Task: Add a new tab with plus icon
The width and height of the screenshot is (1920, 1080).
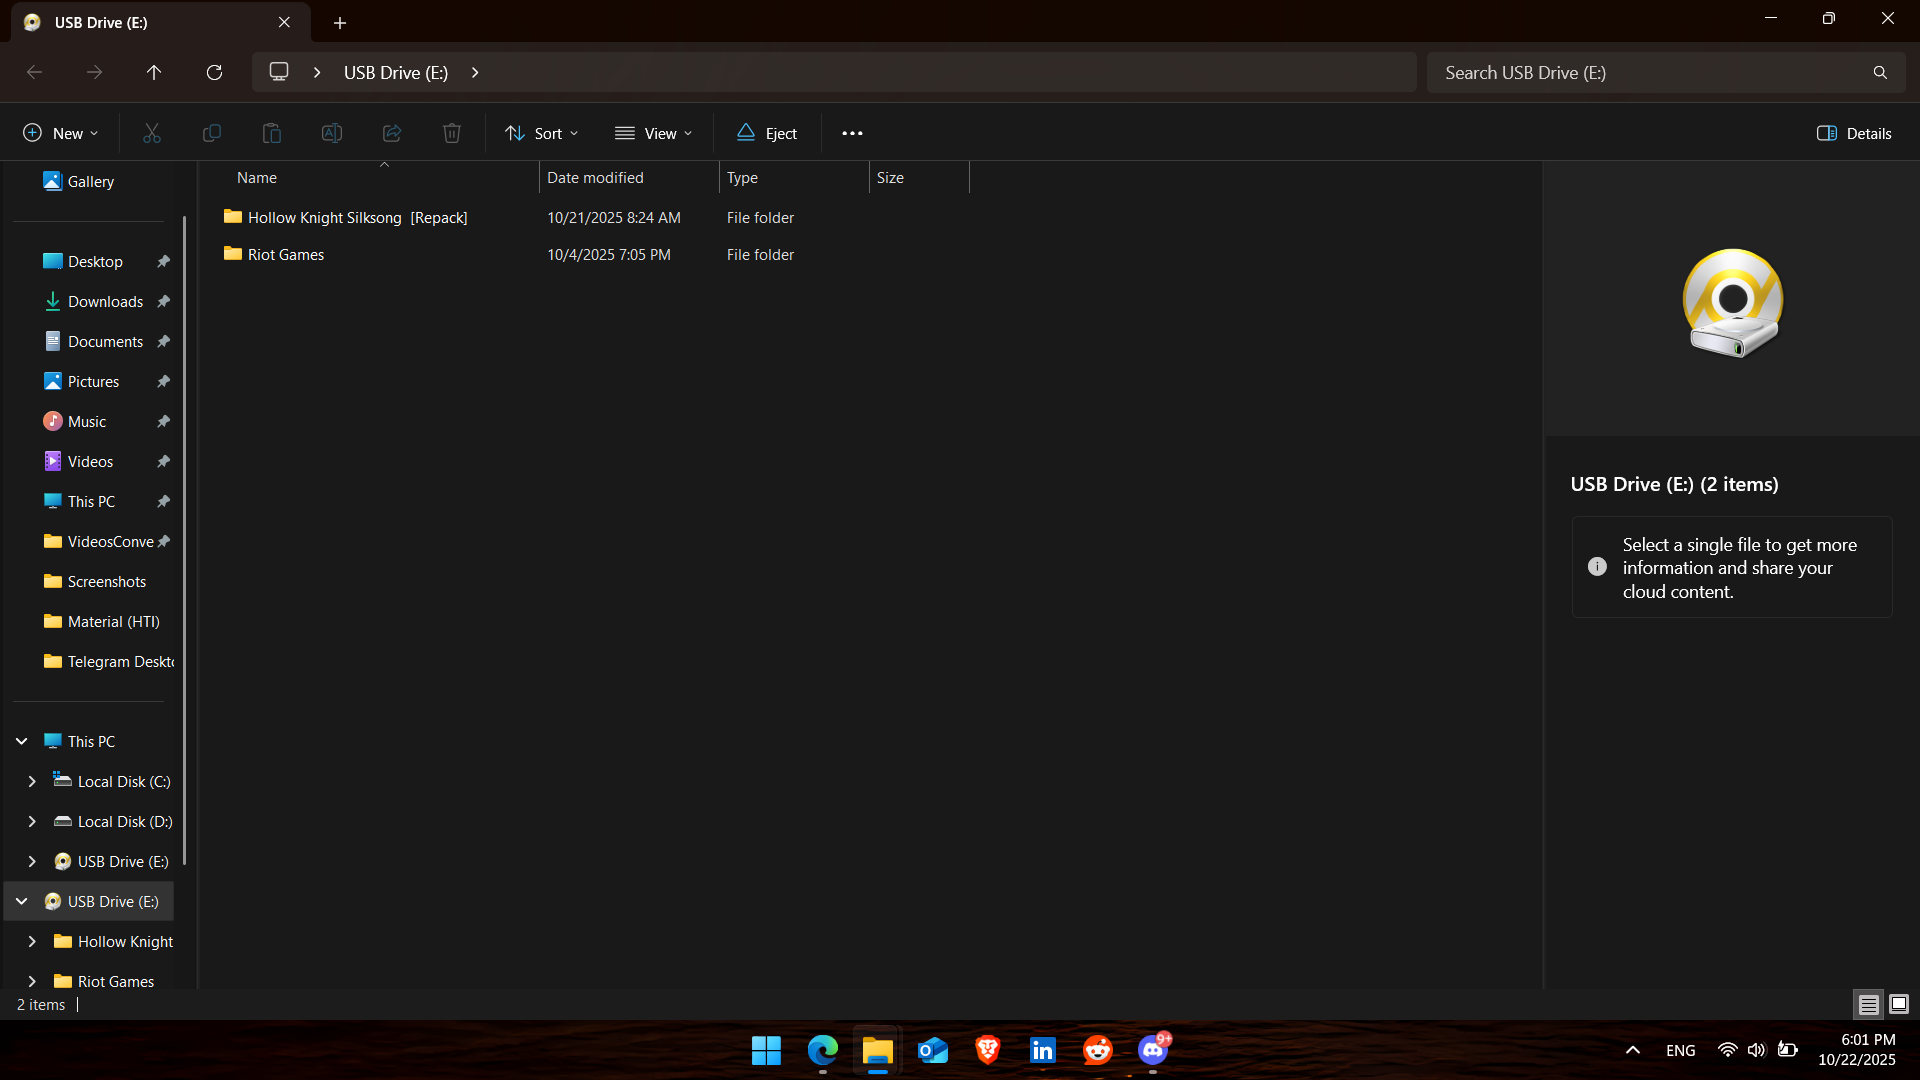Action: tap(340, 22)
